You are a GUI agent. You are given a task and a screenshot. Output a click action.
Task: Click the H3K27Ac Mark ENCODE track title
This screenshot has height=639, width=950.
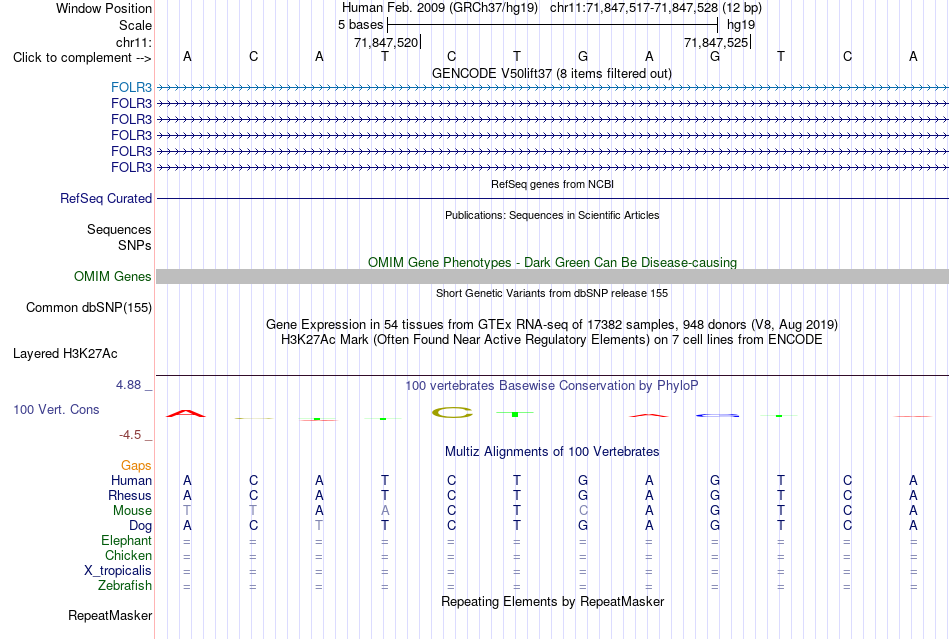(x=552, y=339)
